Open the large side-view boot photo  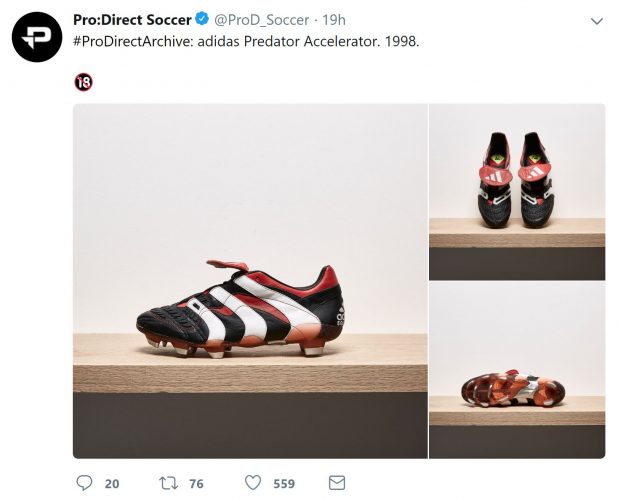(250, 281)
